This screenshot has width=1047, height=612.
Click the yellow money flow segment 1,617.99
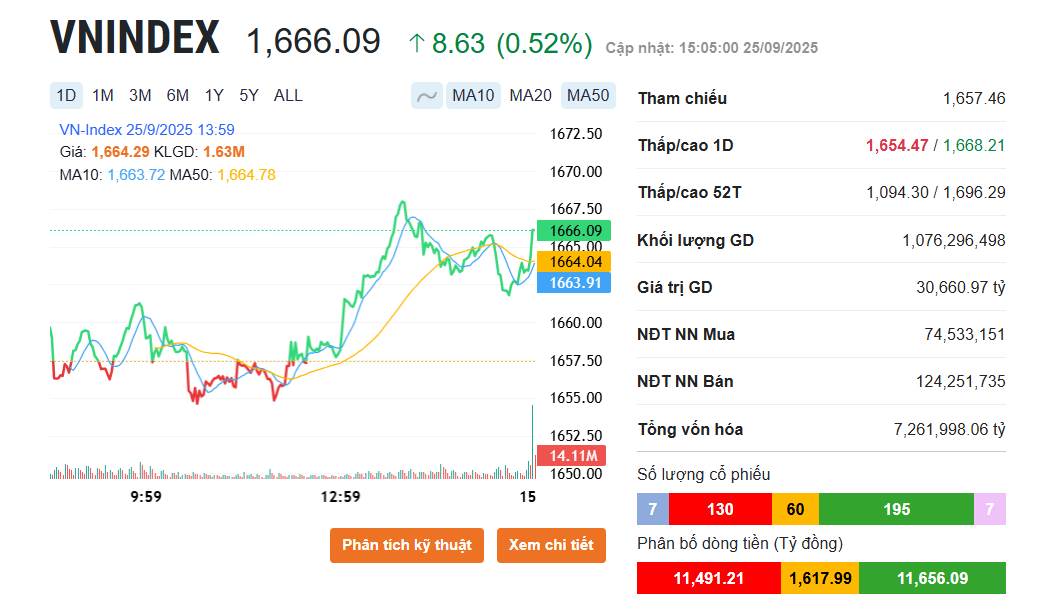click(820, 578)
